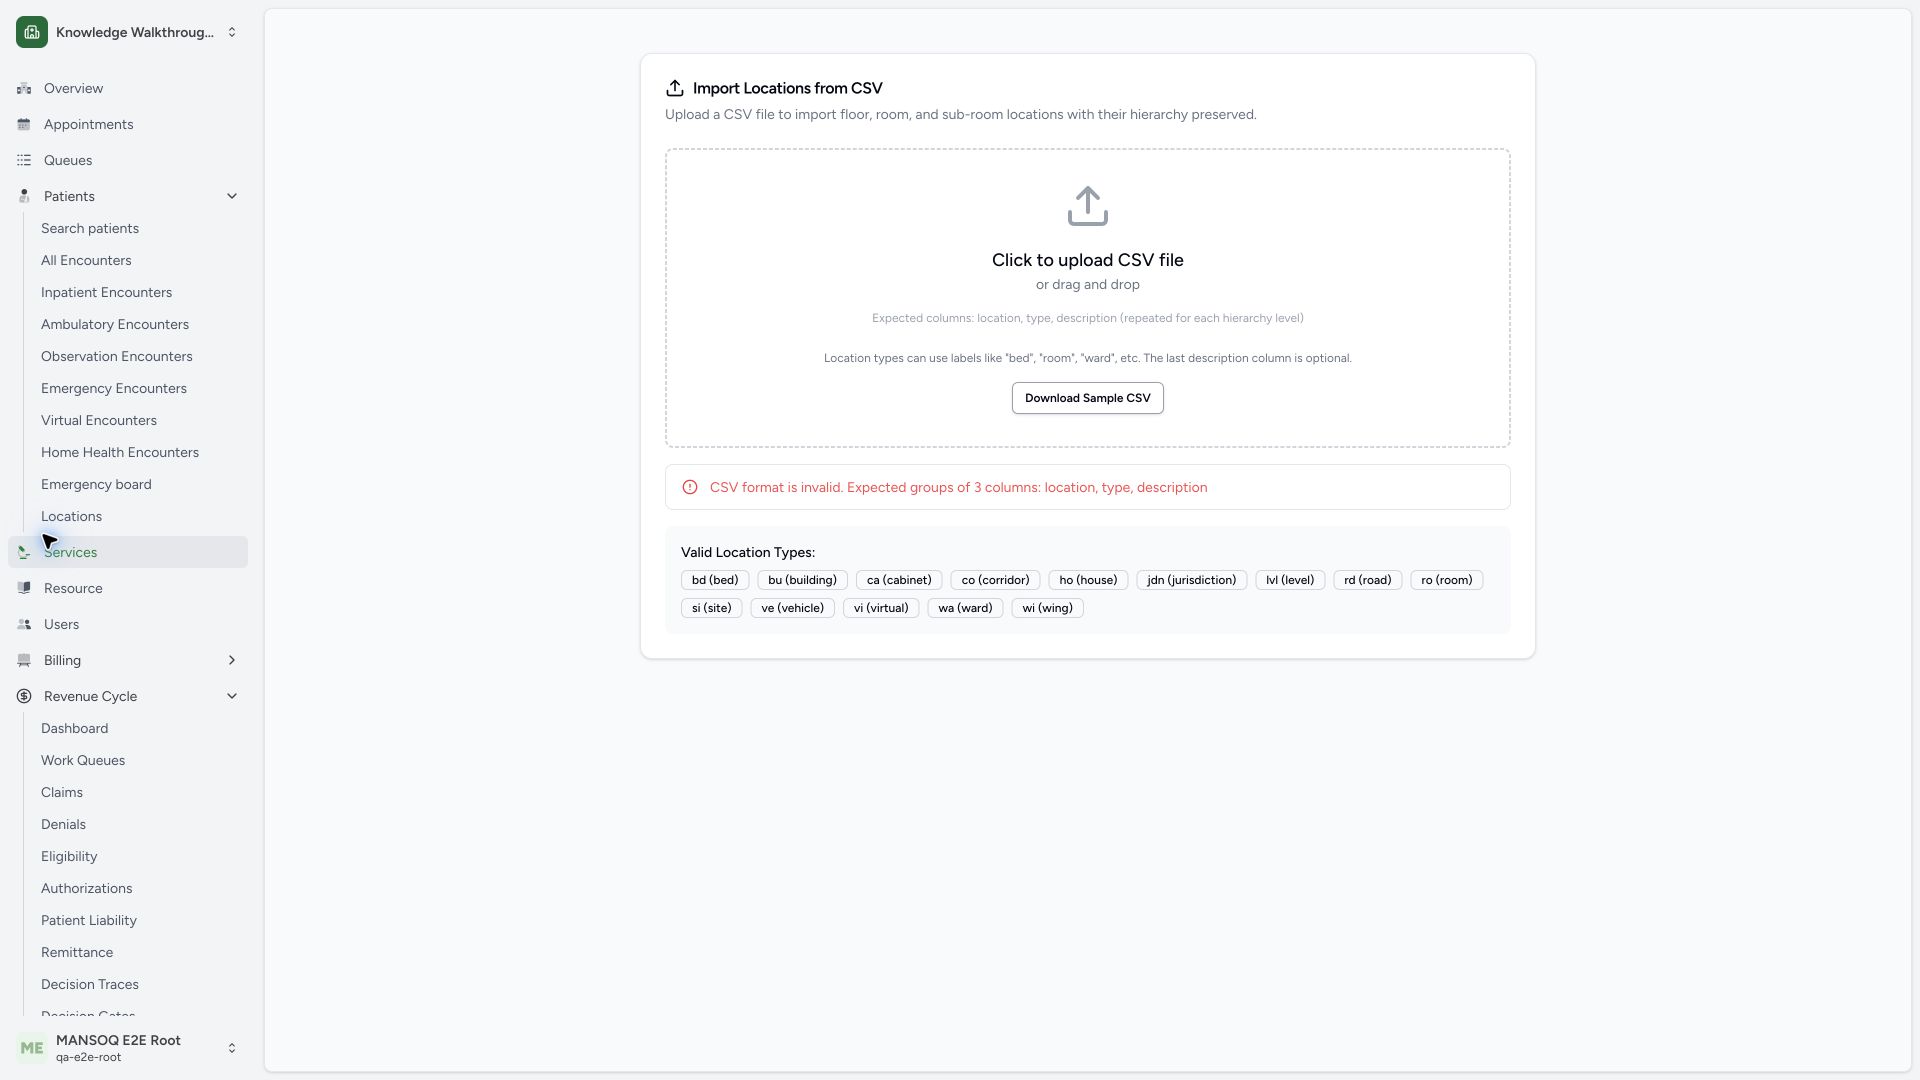Open Emergency board

[x=96, y=484]
